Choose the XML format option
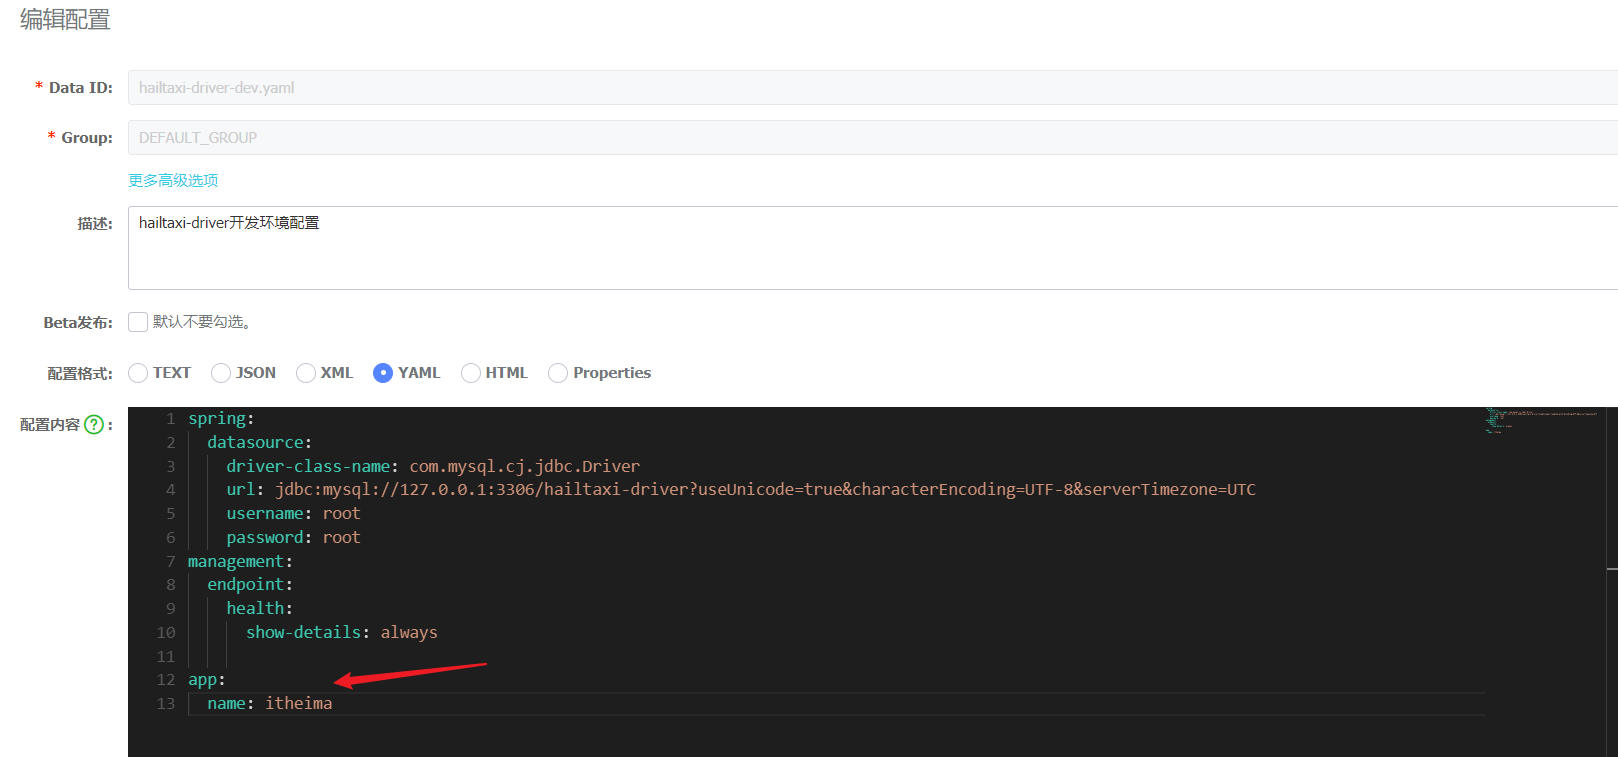Image resolution: width=1618 pixels, height=757 pixels. pyautogui.click(x=306, y=373)
